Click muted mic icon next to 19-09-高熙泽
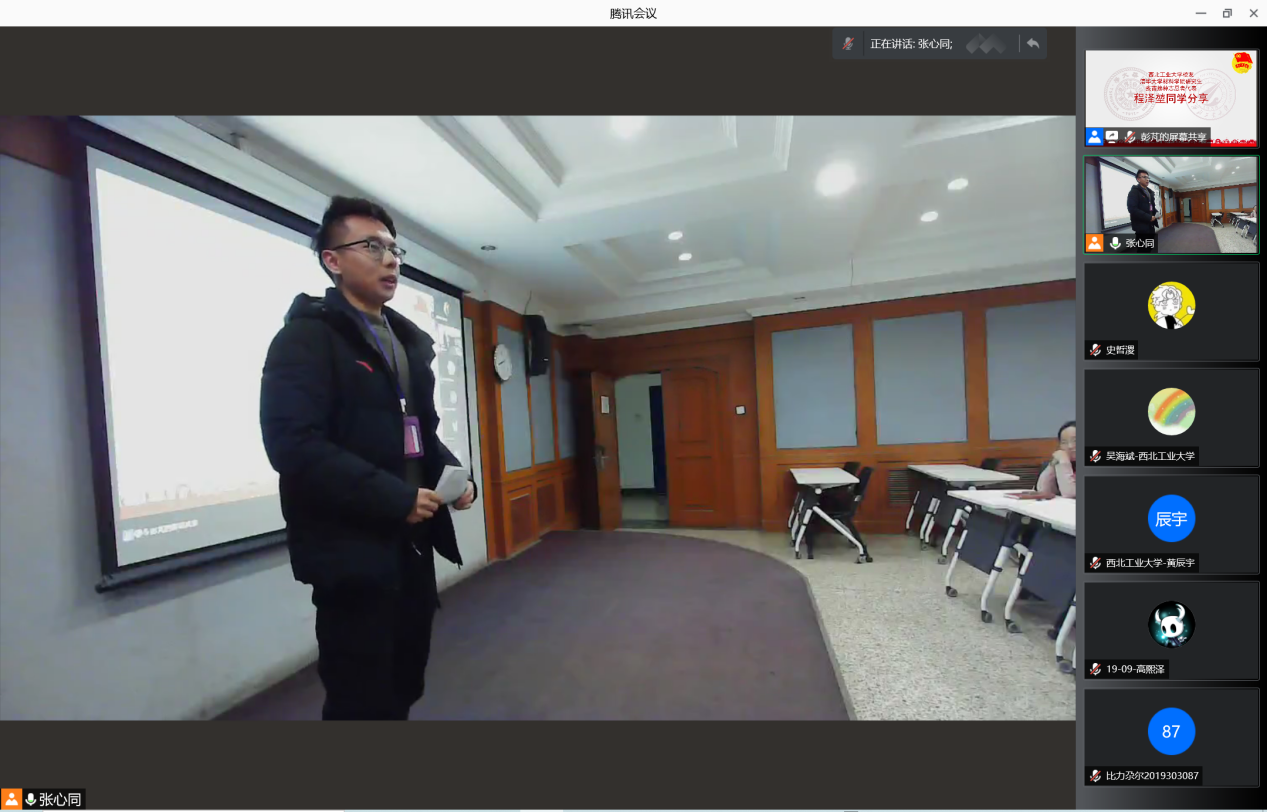Screen dimensions: 1267x812 1096,669
